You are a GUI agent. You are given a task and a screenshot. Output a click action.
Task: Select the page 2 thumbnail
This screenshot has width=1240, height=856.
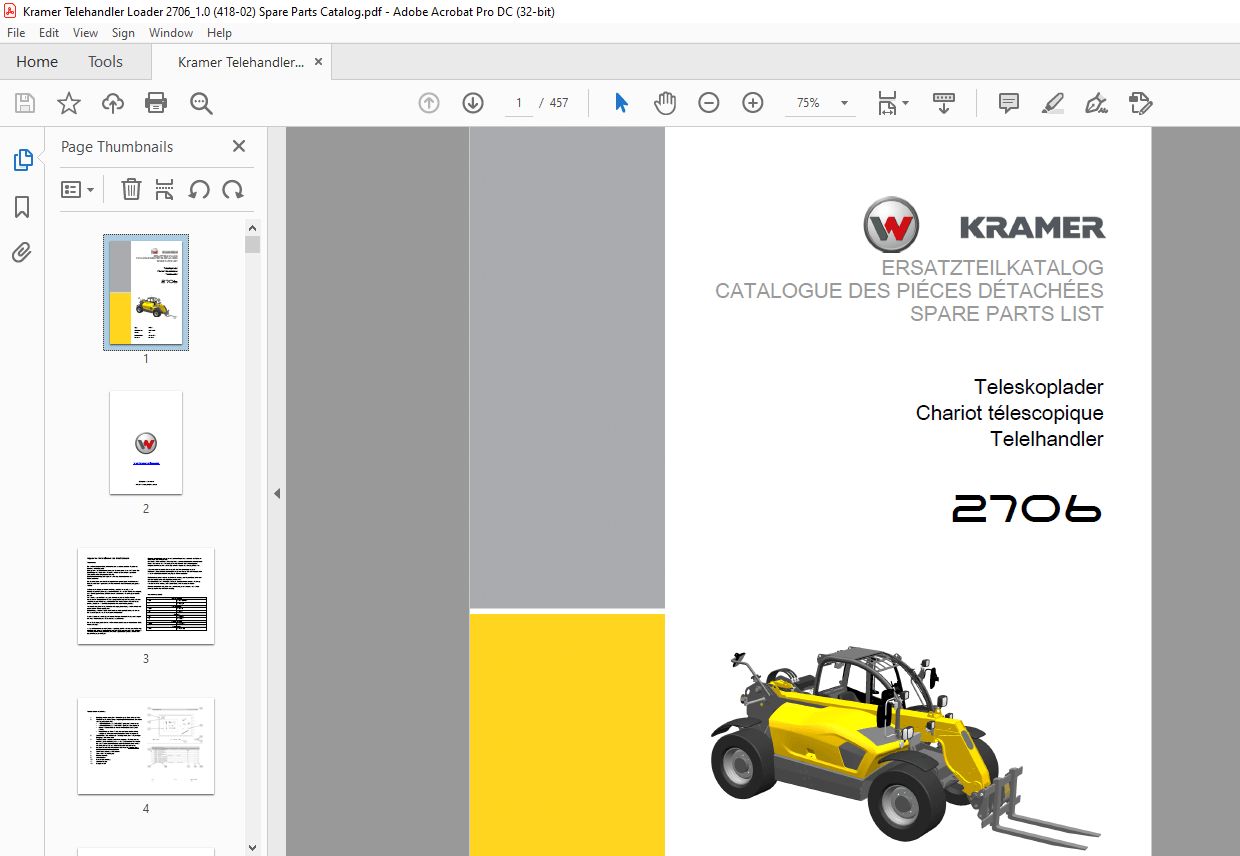point(145,442)
